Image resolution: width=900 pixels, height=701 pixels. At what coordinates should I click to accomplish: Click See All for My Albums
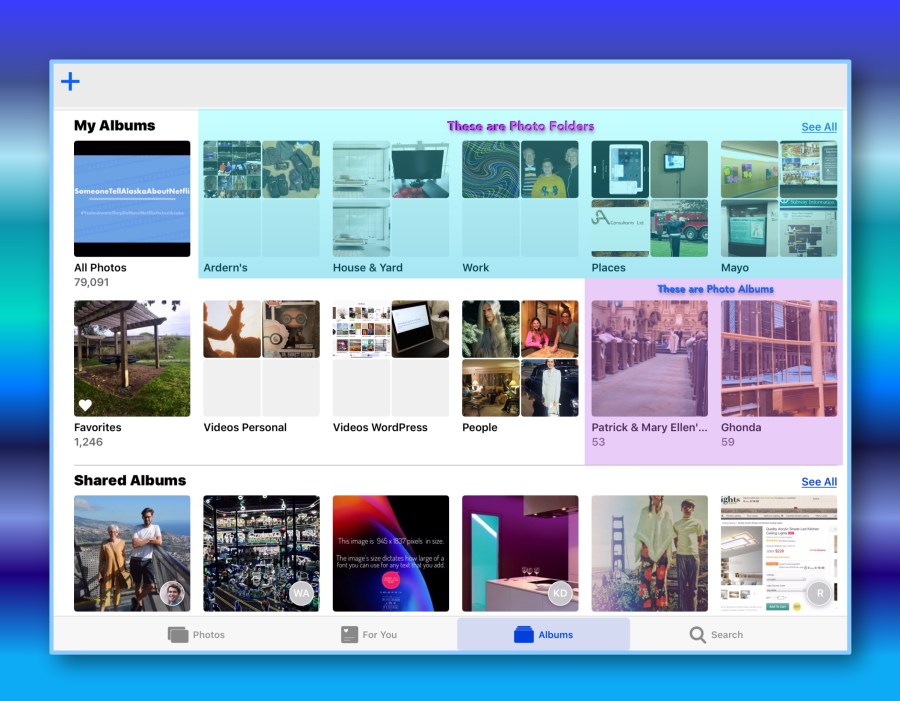819,127
